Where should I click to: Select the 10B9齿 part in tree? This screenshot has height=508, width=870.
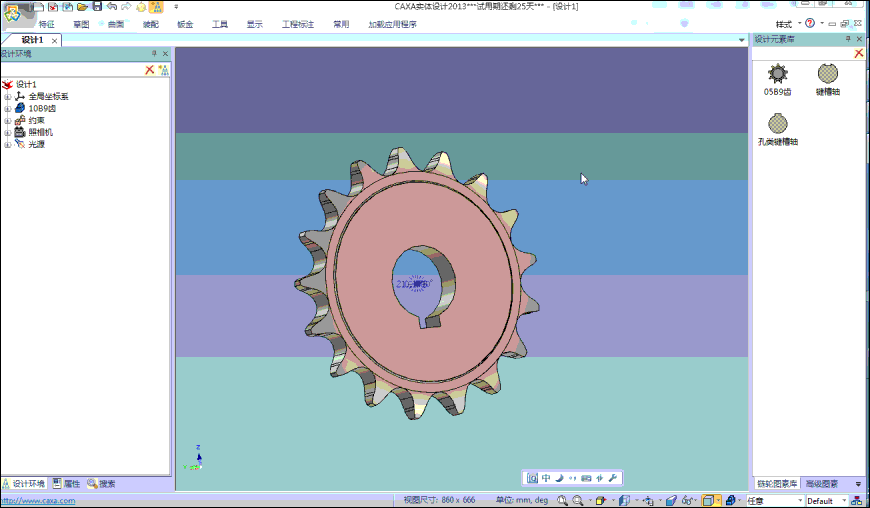(x=42, y=109)
